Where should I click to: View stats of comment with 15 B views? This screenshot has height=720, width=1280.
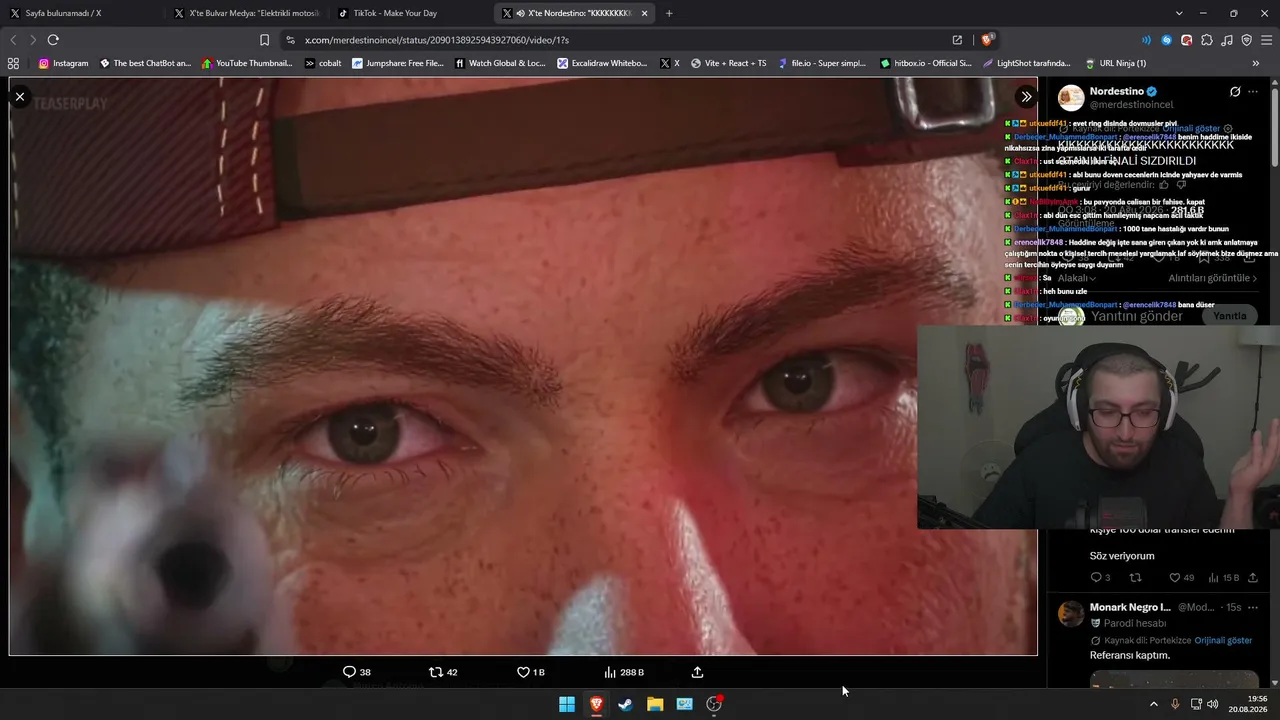(1224, 578)
